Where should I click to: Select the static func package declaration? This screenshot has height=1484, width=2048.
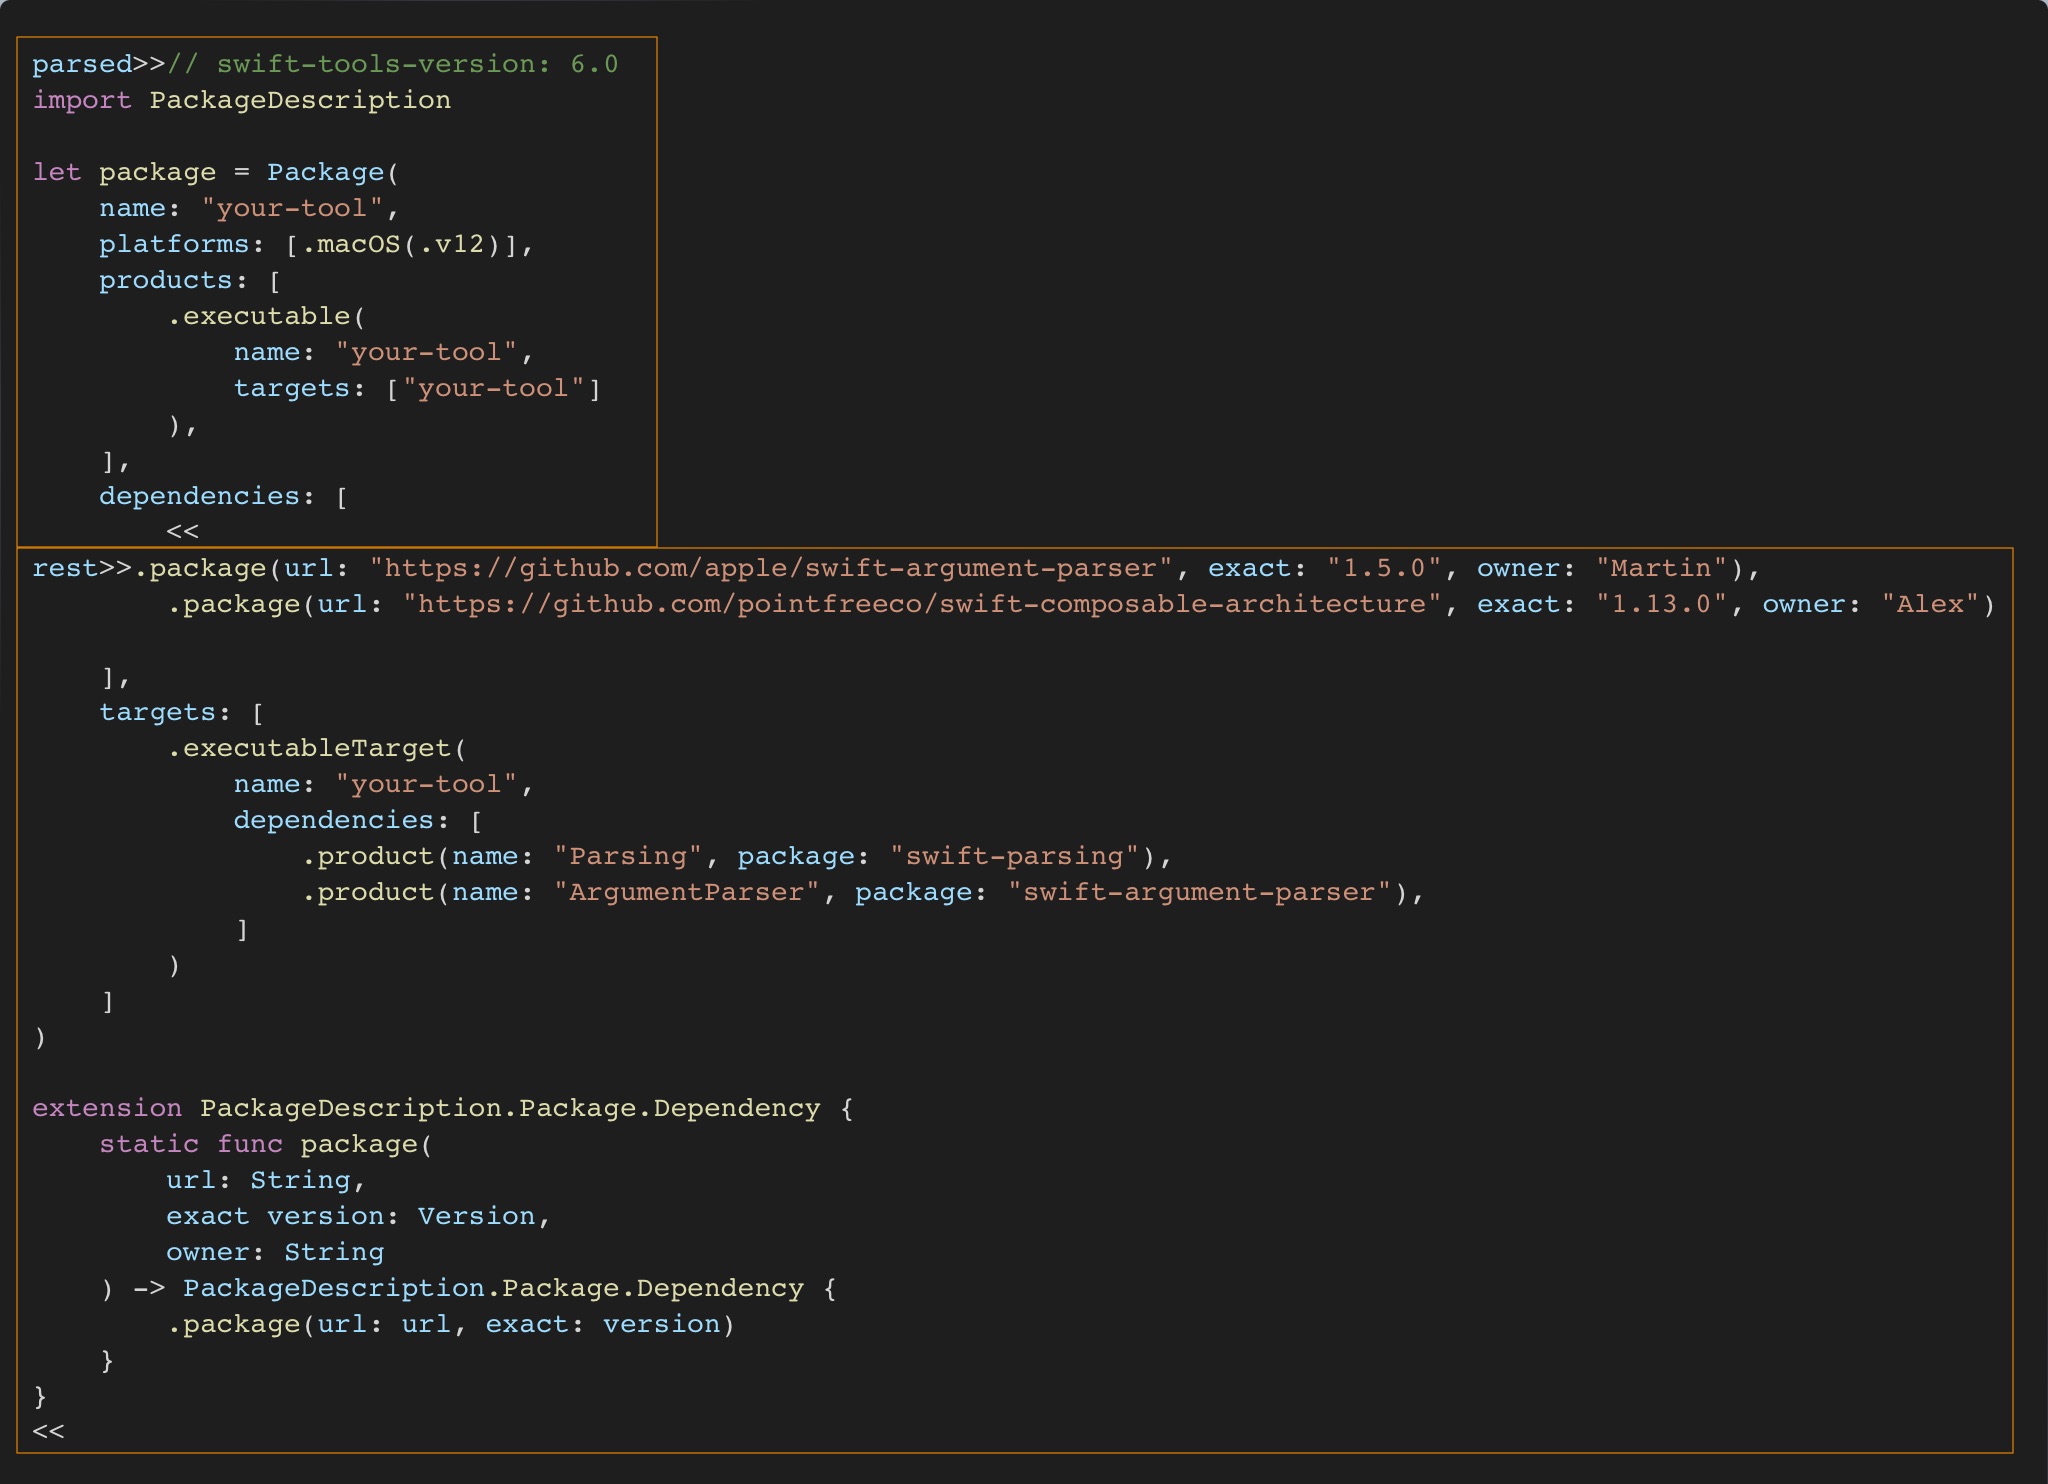(x=265, y=1143)
